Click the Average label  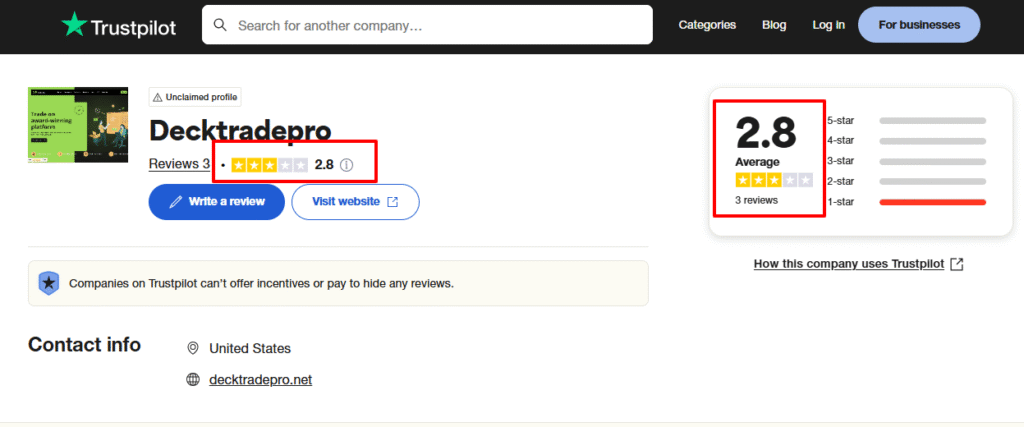tap(758, 162)
